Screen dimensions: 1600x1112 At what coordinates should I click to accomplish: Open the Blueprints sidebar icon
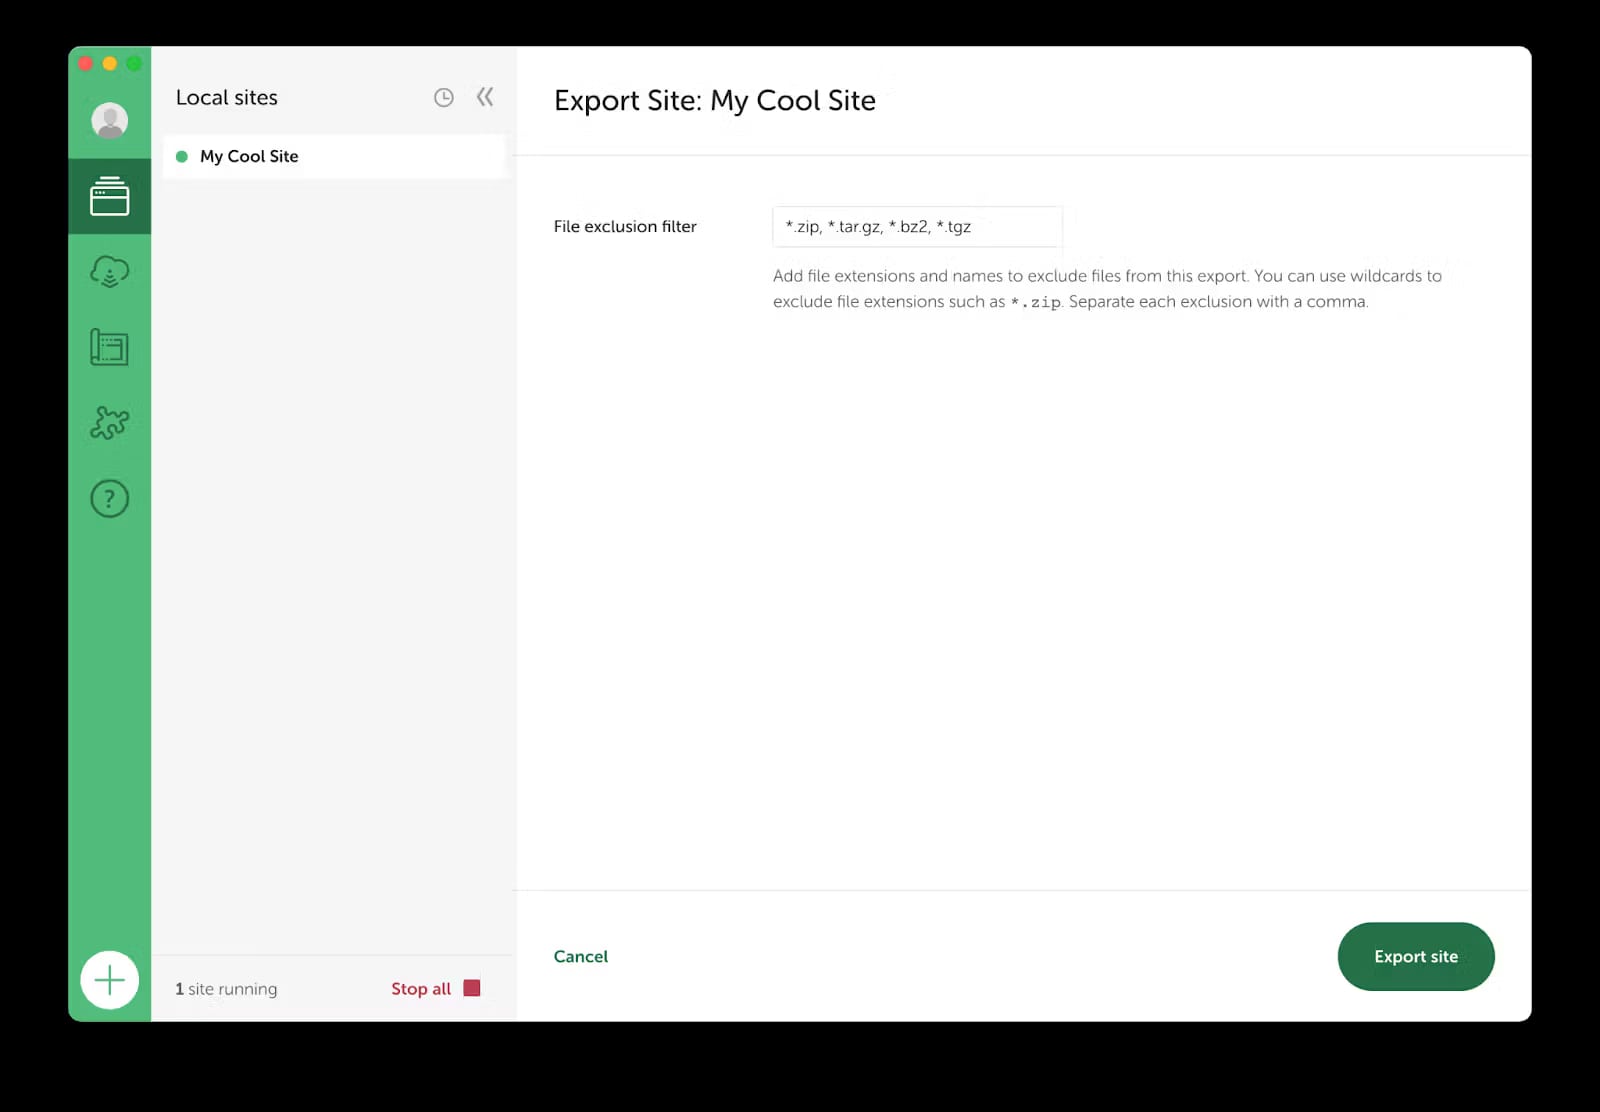point(110,348)
